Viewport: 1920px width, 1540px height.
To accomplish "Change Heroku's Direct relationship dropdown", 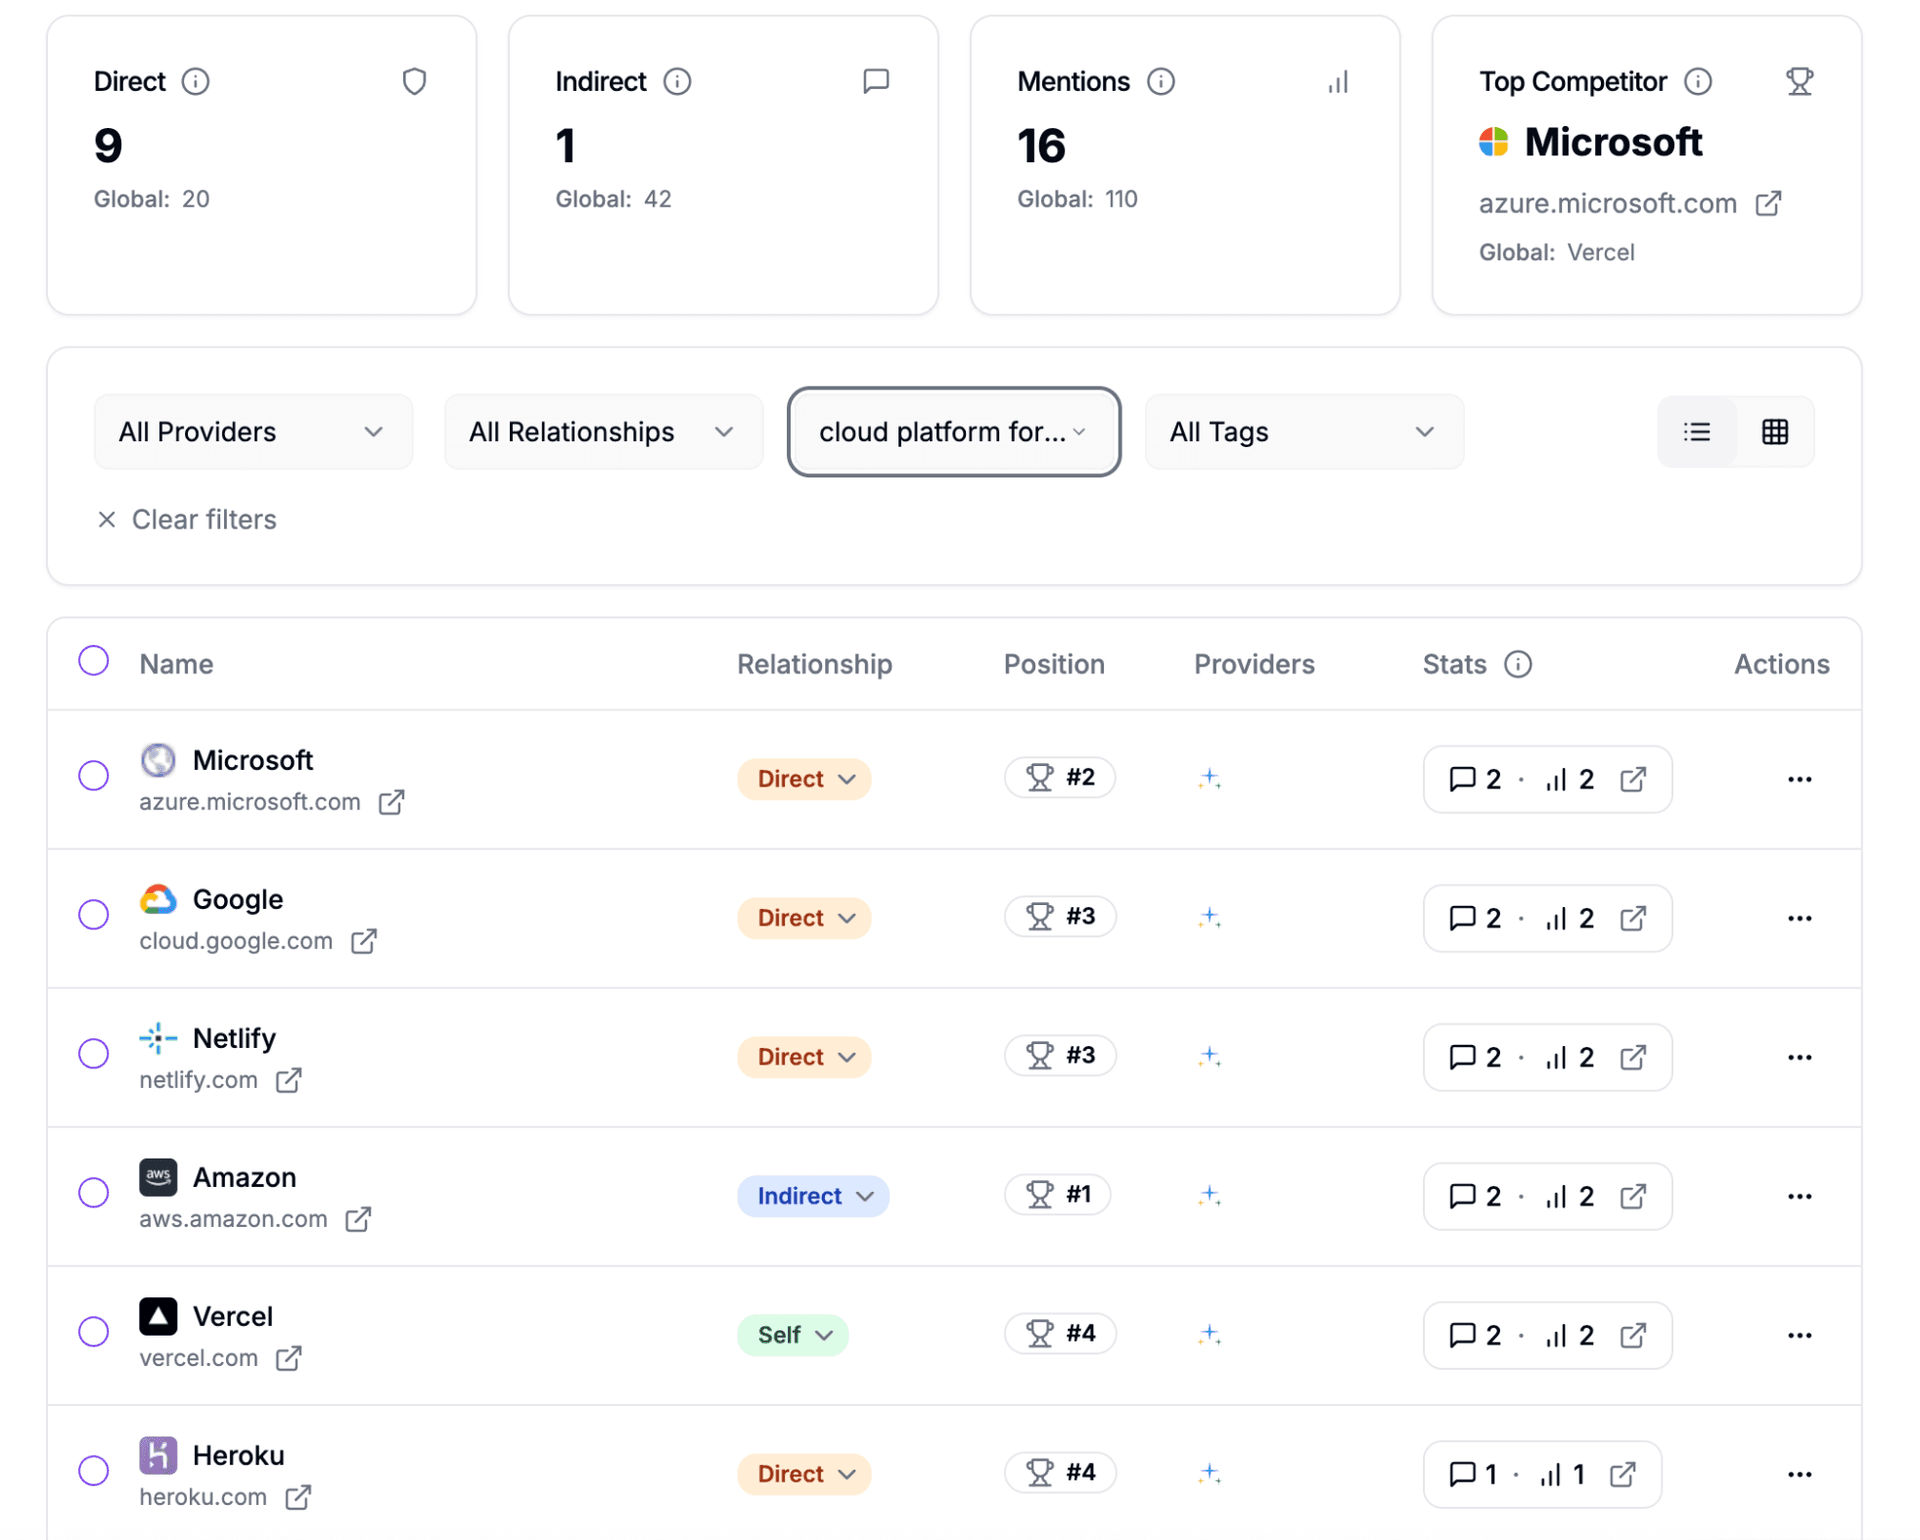I will (804, 1474).
